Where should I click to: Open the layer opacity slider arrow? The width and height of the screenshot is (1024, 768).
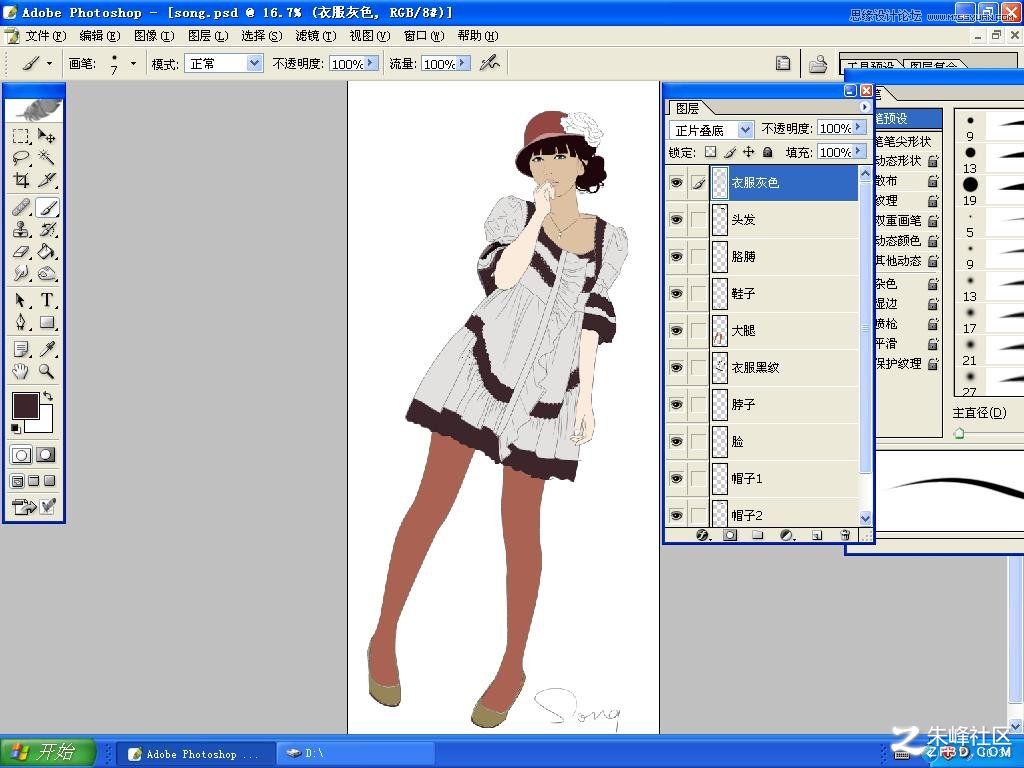point(859,127)
